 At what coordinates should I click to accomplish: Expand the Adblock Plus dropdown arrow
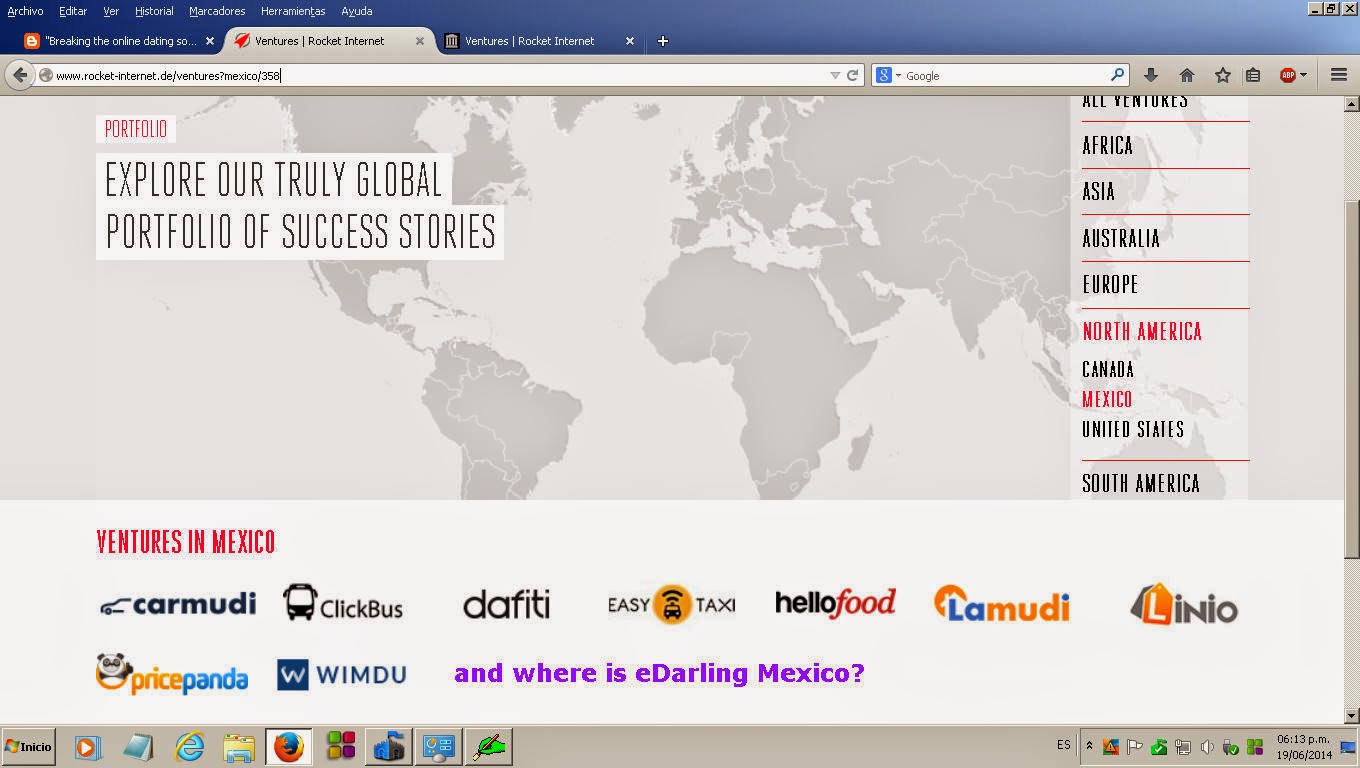click(x=1303, y=75)
